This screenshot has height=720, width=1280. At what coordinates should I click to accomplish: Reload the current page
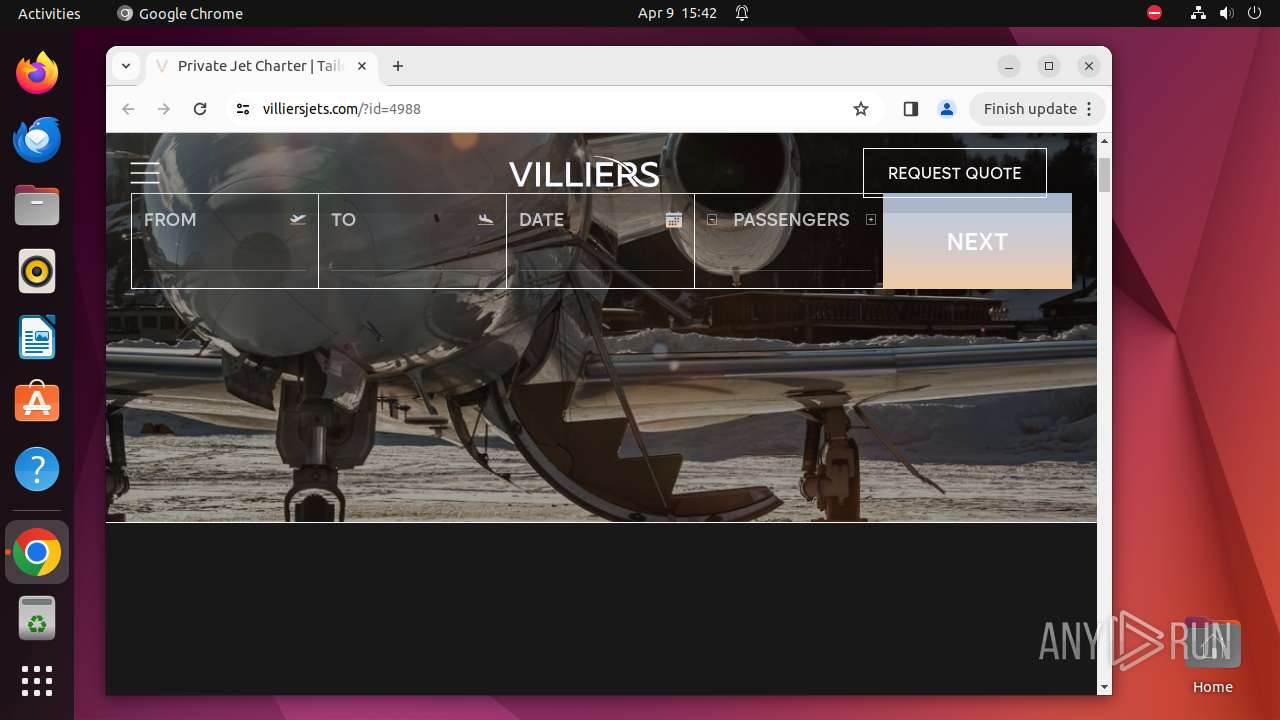tap(200, 109)
